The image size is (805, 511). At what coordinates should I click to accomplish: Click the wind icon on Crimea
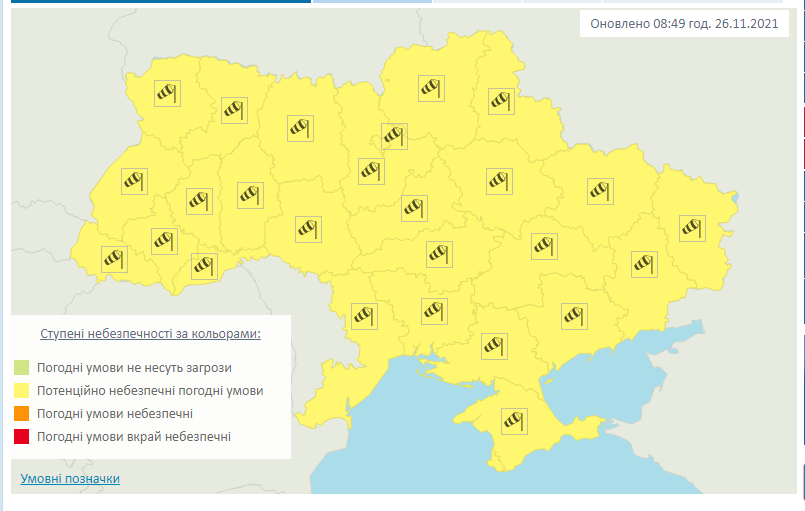pyautogui.click(x=514, y=422)
